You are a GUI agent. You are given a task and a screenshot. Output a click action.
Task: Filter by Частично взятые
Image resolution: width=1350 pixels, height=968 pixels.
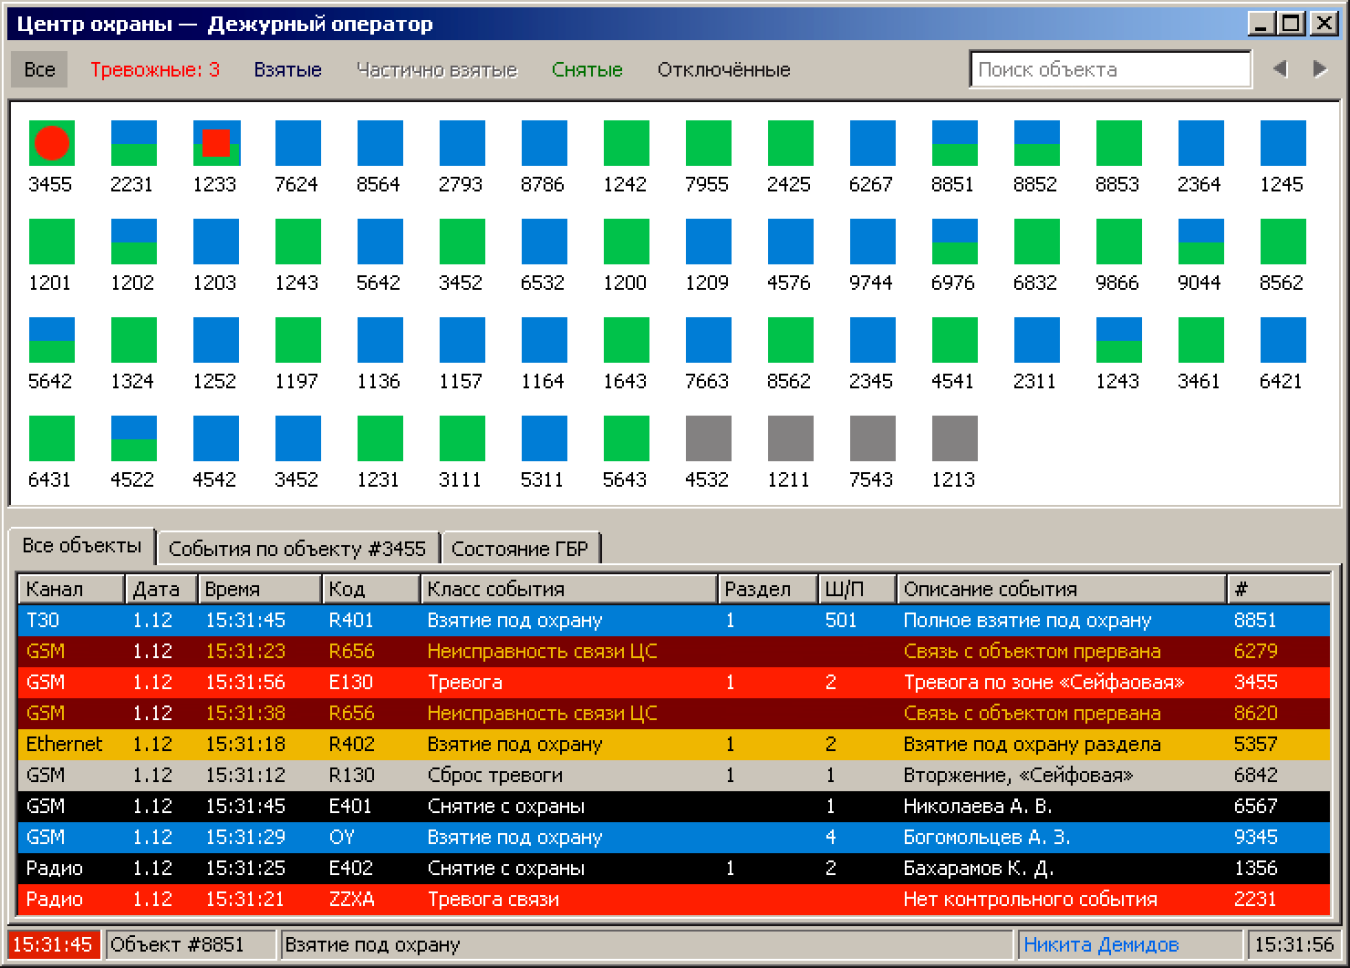coord(437,70)
